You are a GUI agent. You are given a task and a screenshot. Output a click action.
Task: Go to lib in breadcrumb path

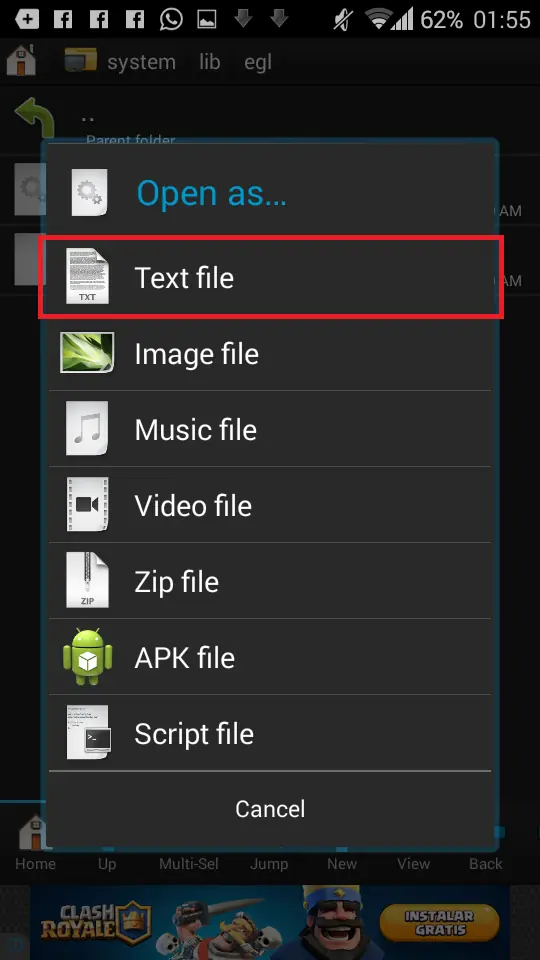click(x=209, y=62)
